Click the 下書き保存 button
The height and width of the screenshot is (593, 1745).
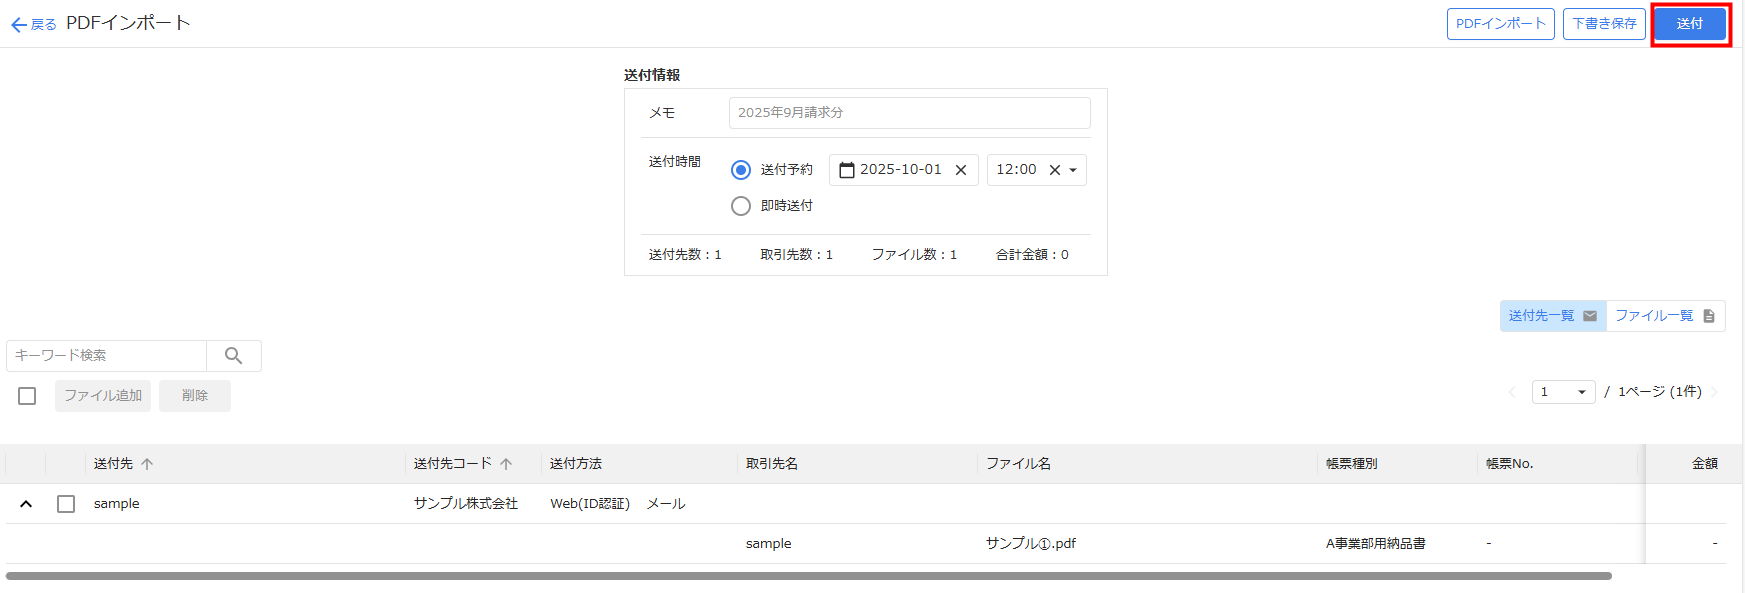1604,24
